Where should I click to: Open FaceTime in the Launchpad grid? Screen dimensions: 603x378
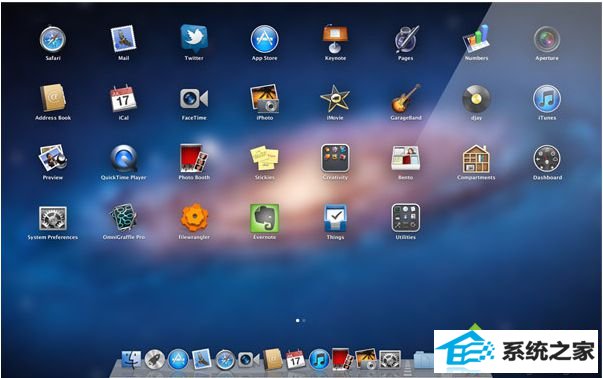click(194, 98)
